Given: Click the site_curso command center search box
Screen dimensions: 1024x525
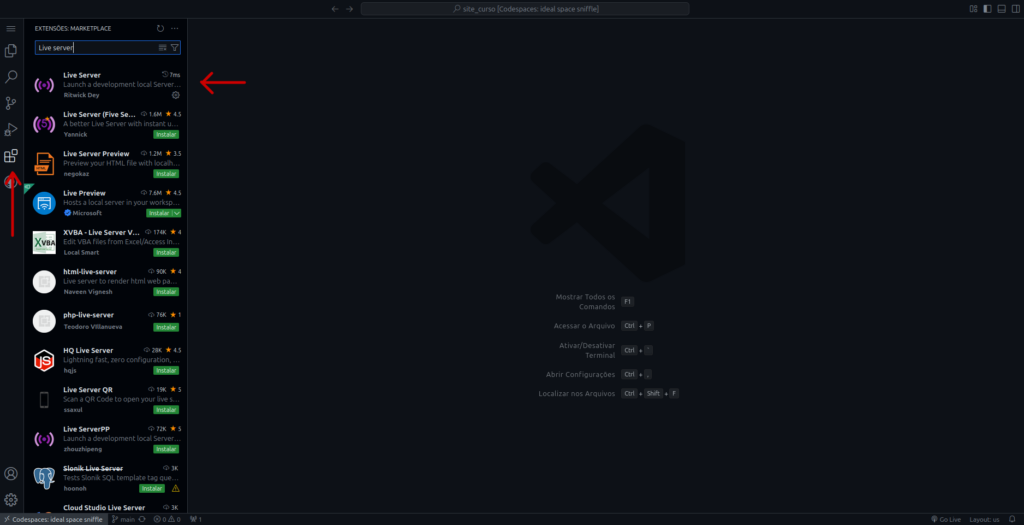Looking at the screenshot, I should click(525, 9).
